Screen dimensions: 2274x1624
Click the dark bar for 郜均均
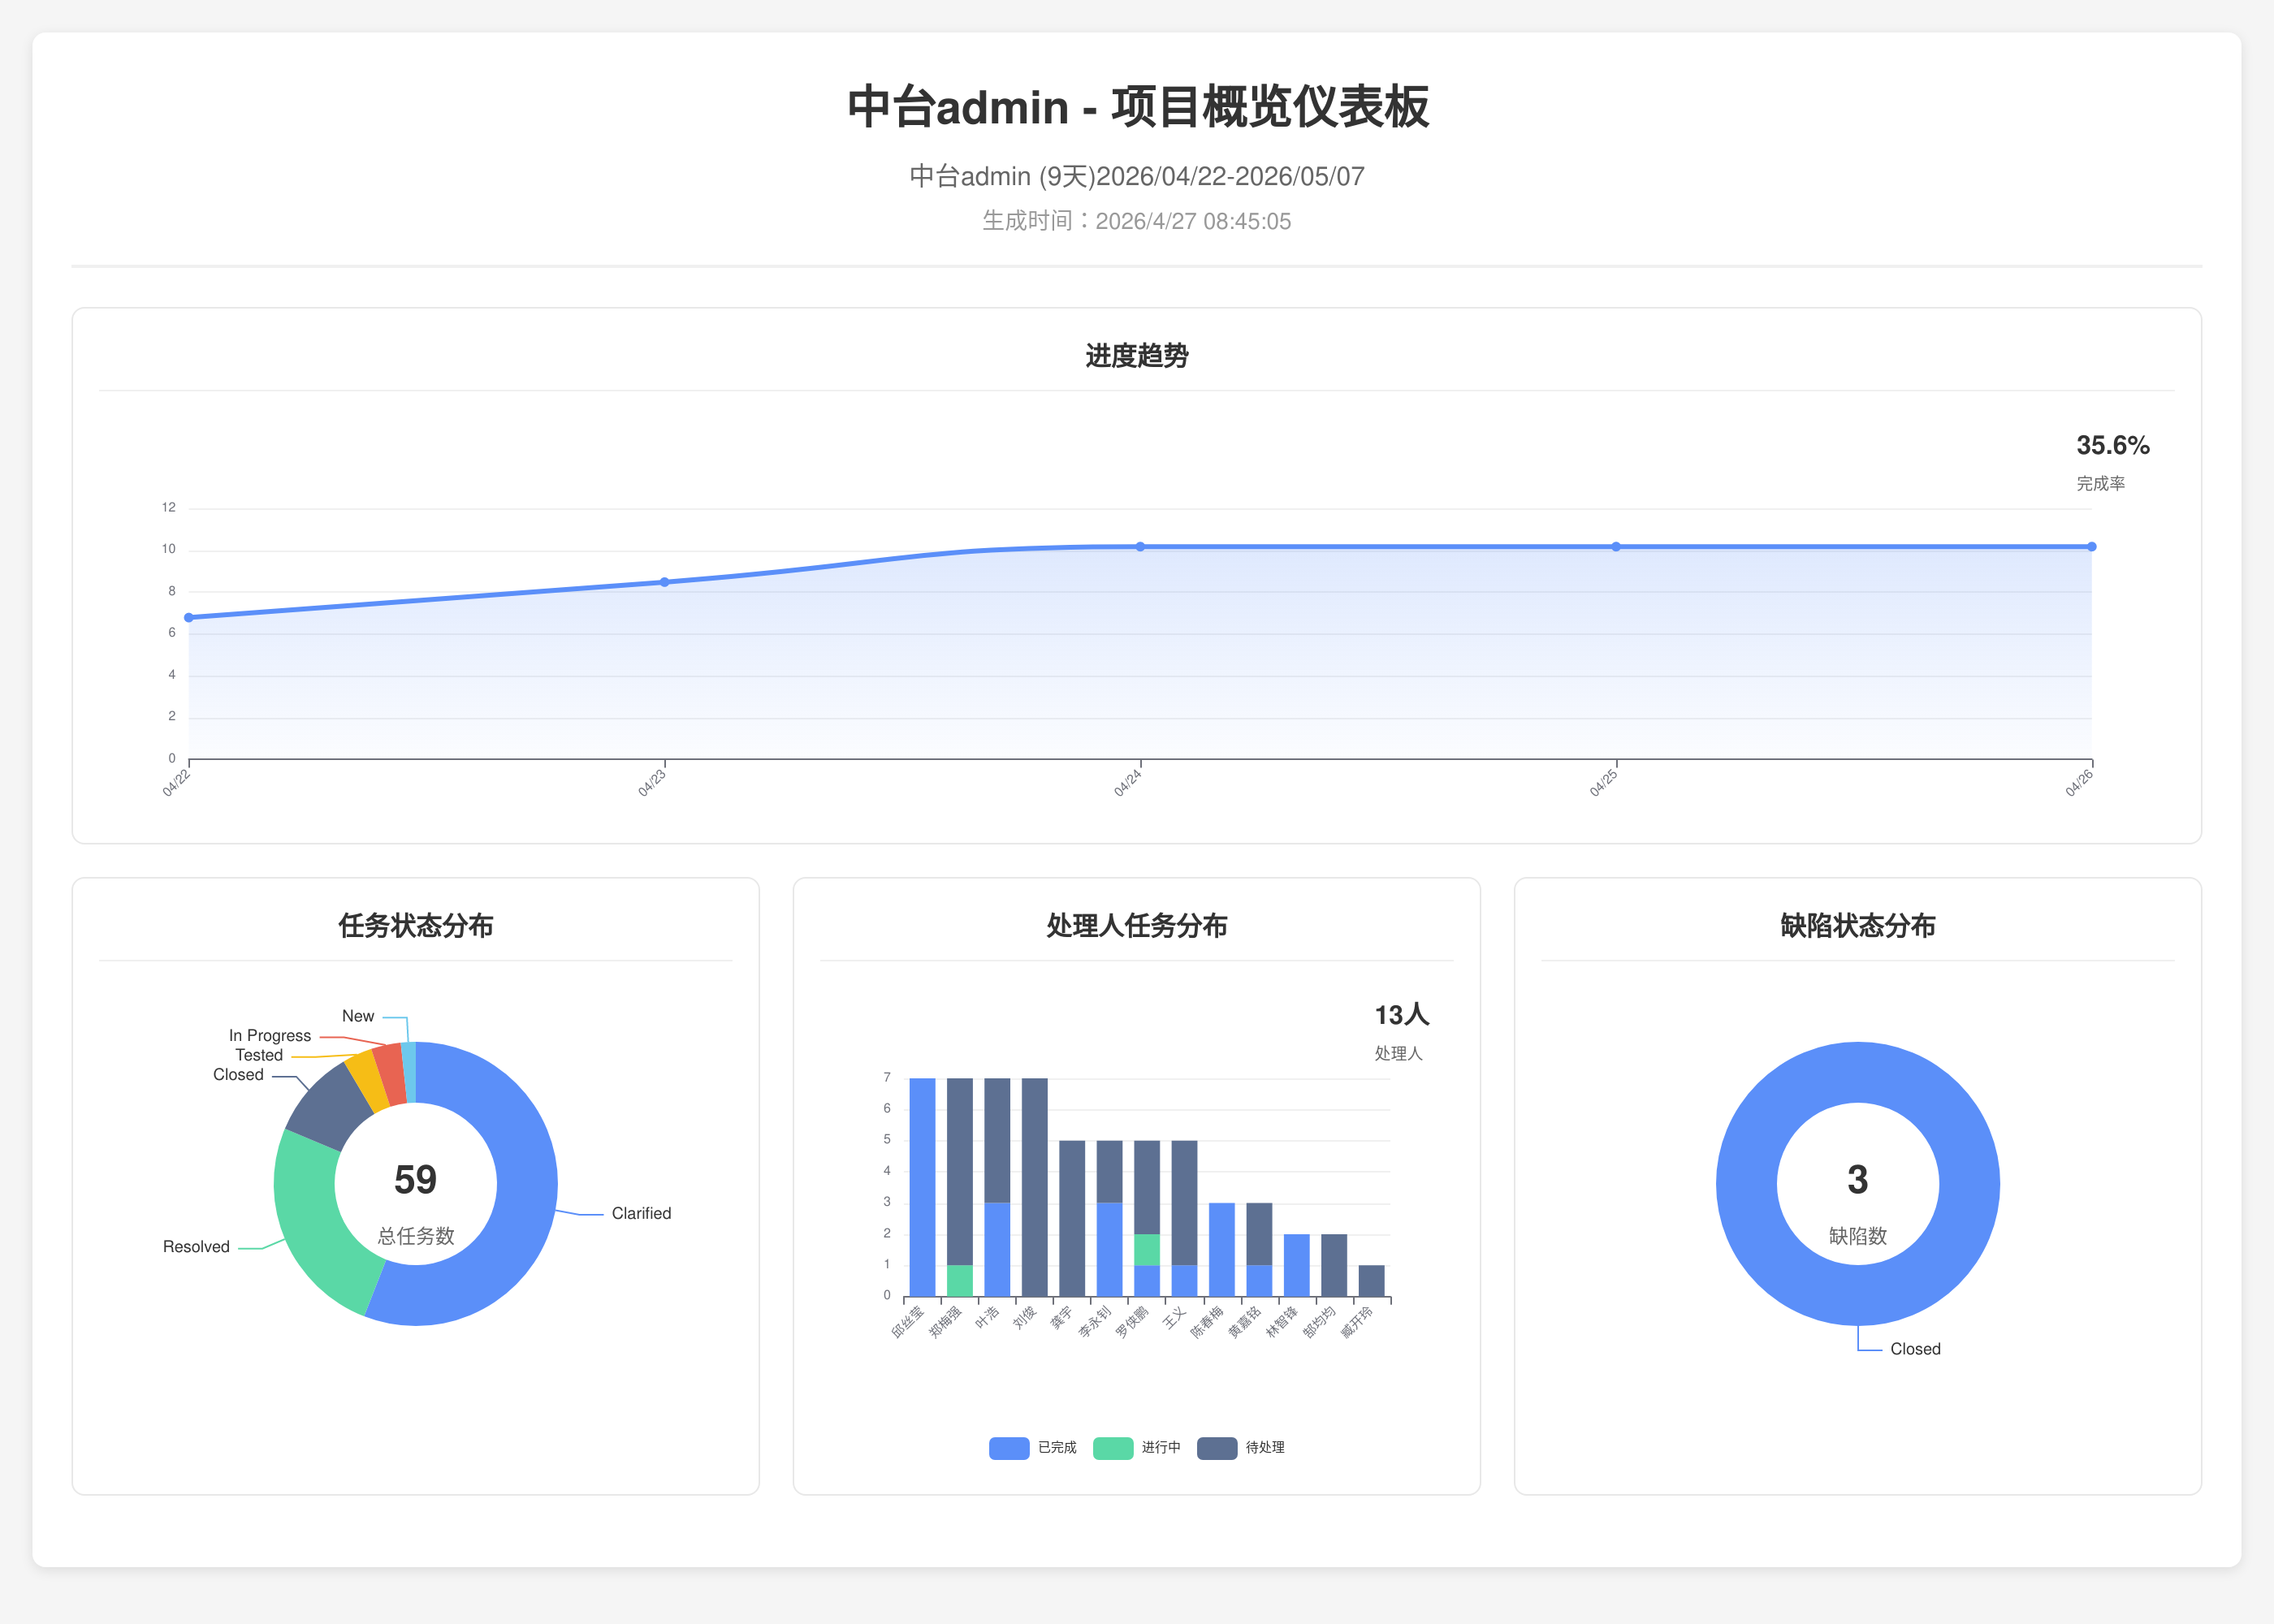1334,1265
